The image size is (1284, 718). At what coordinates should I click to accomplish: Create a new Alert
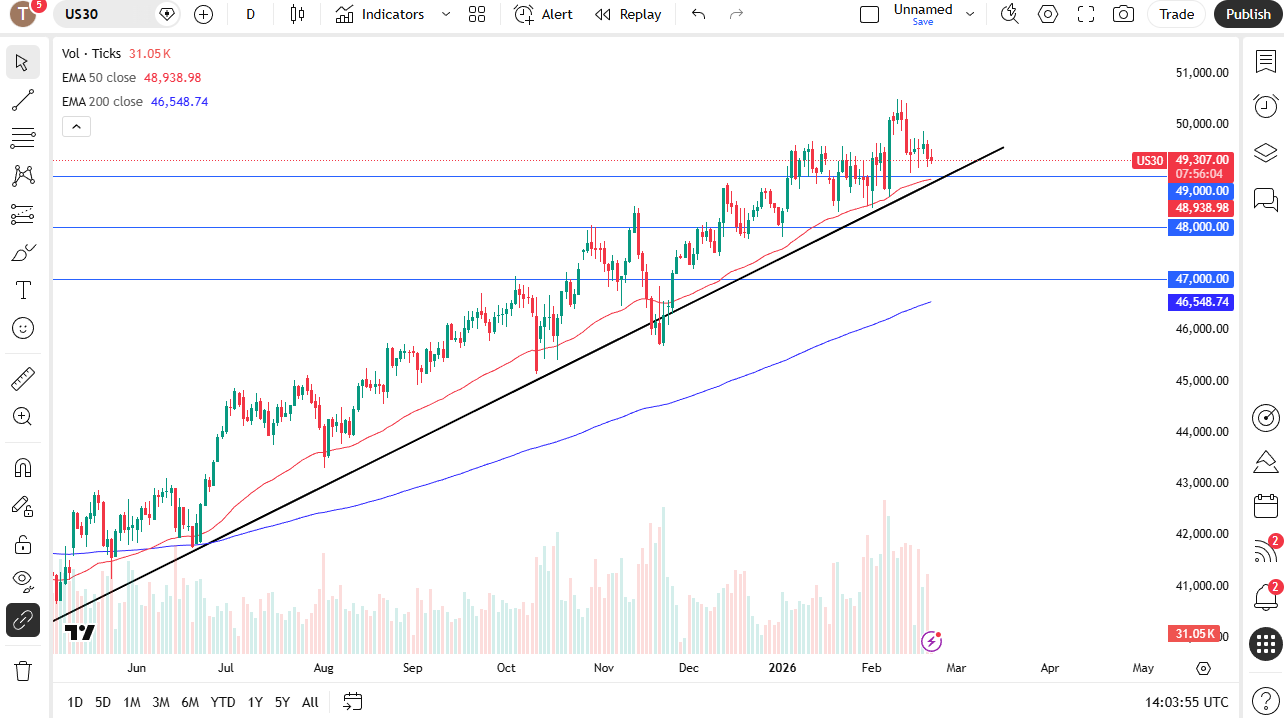(x=544, y=14)
